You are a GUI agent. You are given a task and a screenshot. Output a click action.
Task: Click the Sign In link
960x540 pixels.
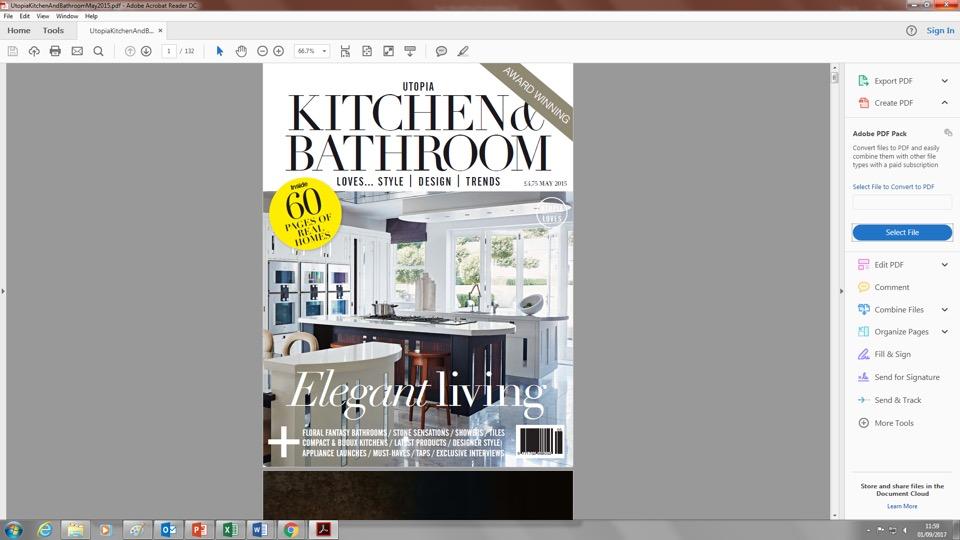(940, 31)
